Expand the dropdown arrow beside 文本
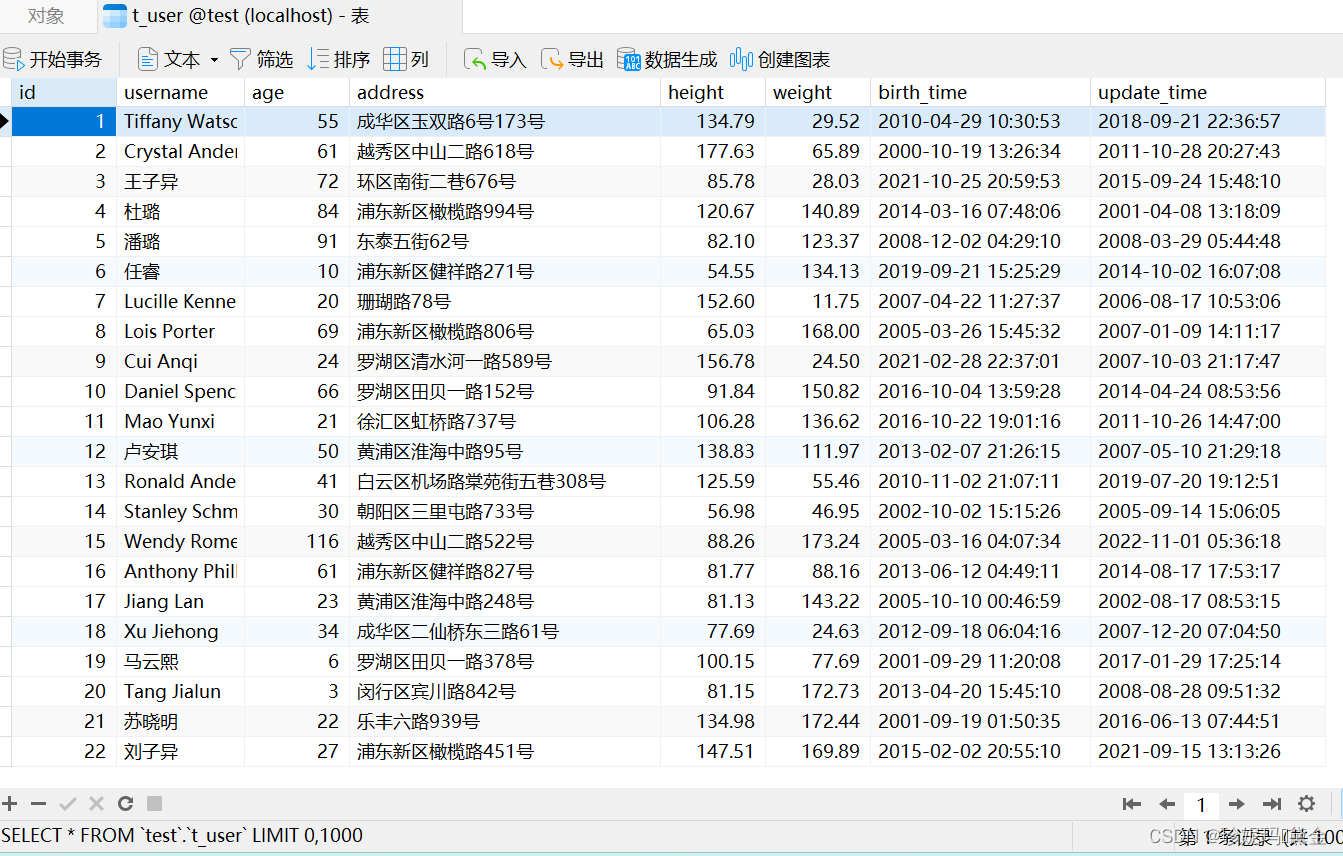1343x856 pixels. 214,60
